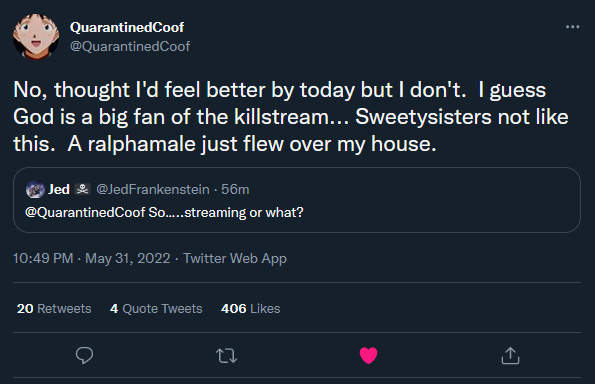Viewport: 595px width, 384px height.
Task: Open Jed's small avatar in quoted tweet
Action: point(35,189)
